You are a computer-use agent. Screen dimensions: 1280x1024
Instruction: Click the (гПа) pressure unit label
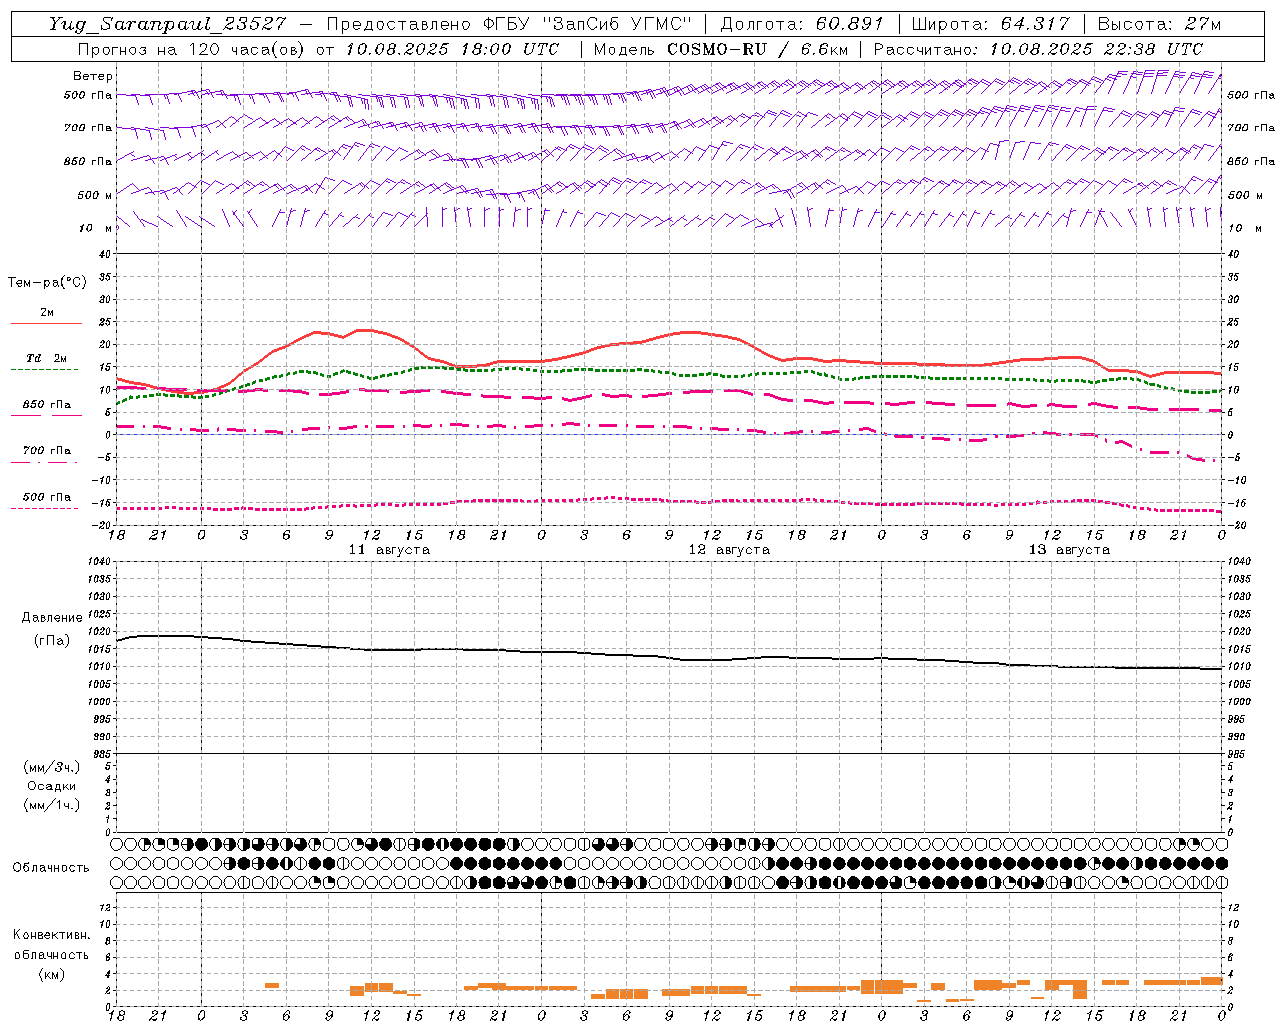pyautogui.click(x=52, y=640)
